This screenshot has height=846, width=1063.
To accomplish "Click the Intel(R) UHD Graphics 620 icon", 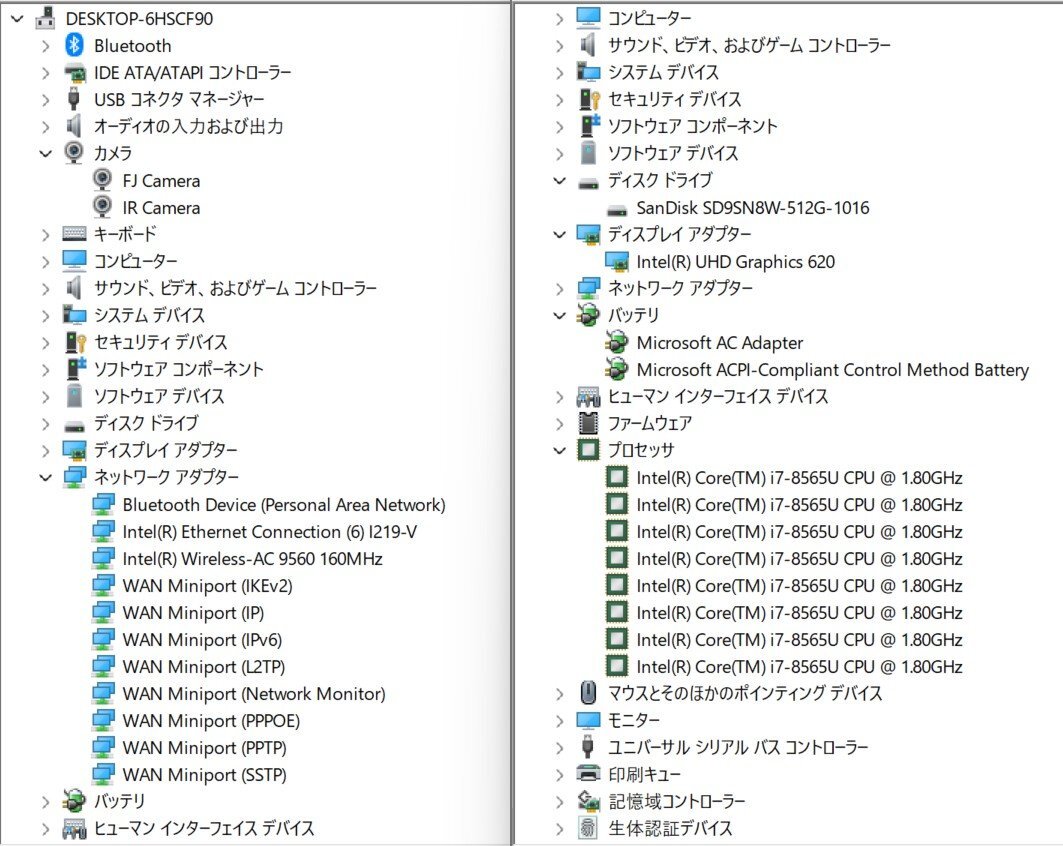I will (616, 262).
